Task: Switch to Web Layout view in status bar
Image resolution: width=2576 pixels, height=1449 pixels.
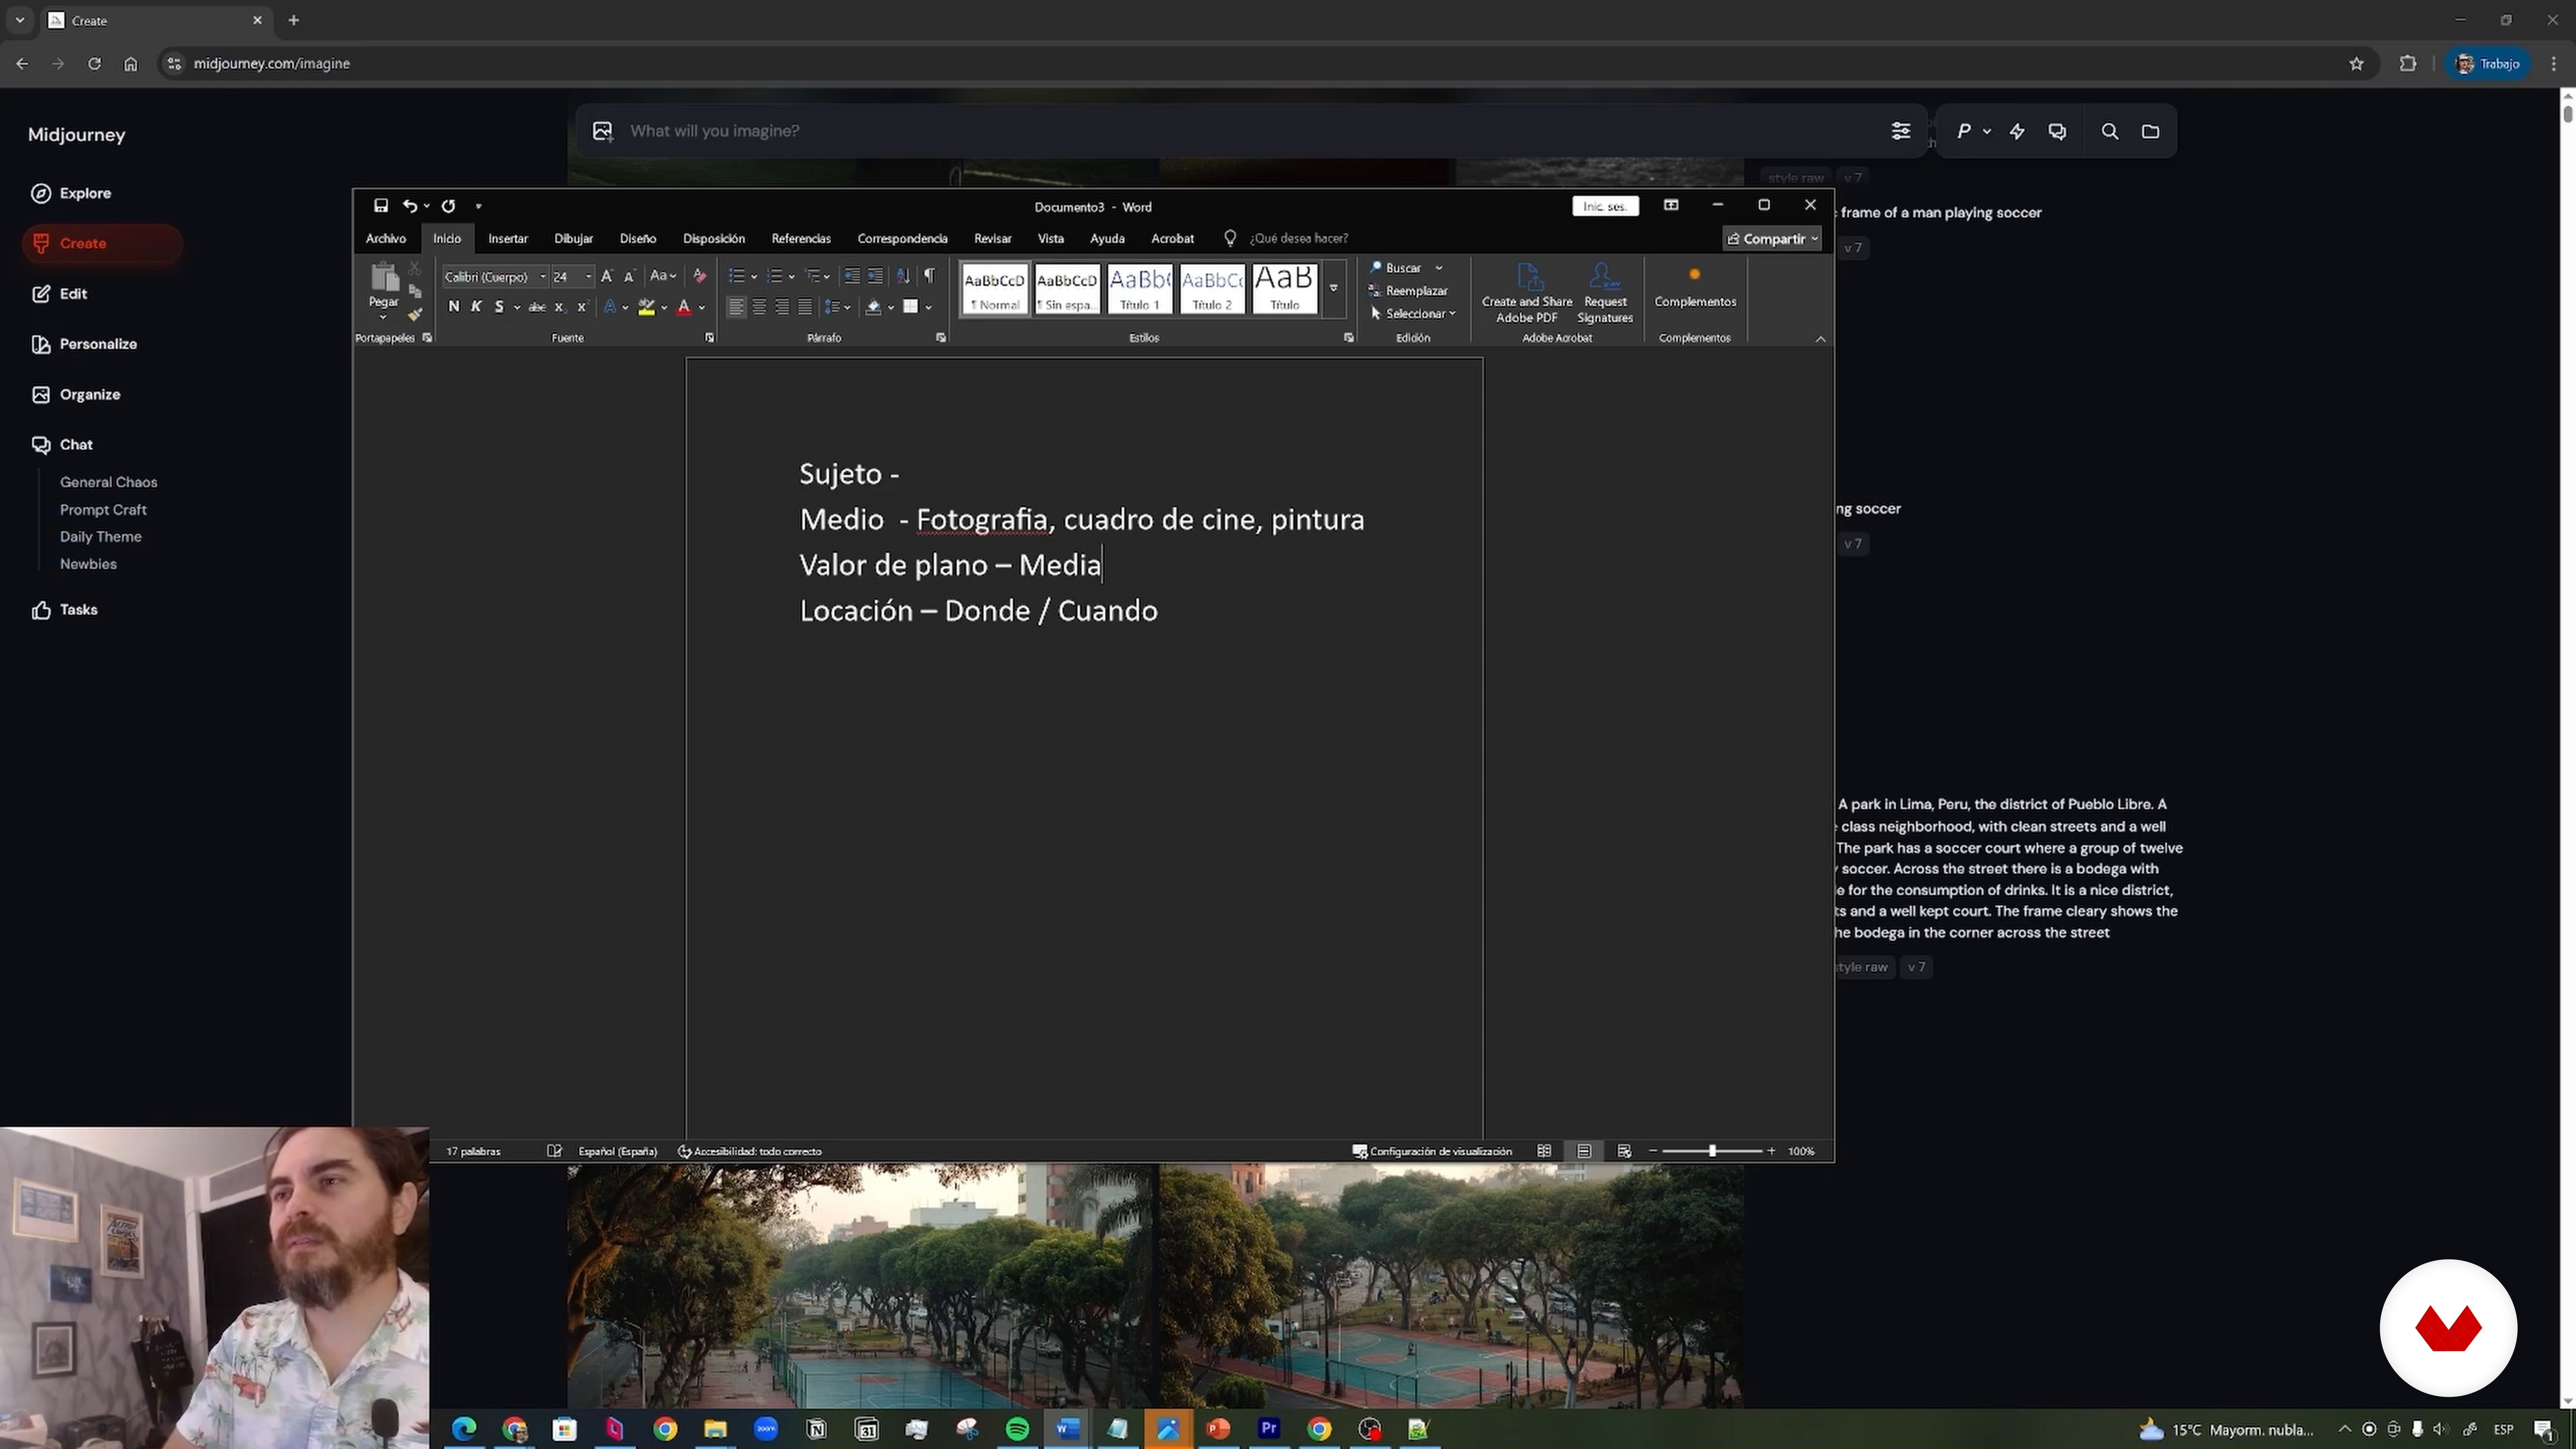Action: coord(1624,1151)
